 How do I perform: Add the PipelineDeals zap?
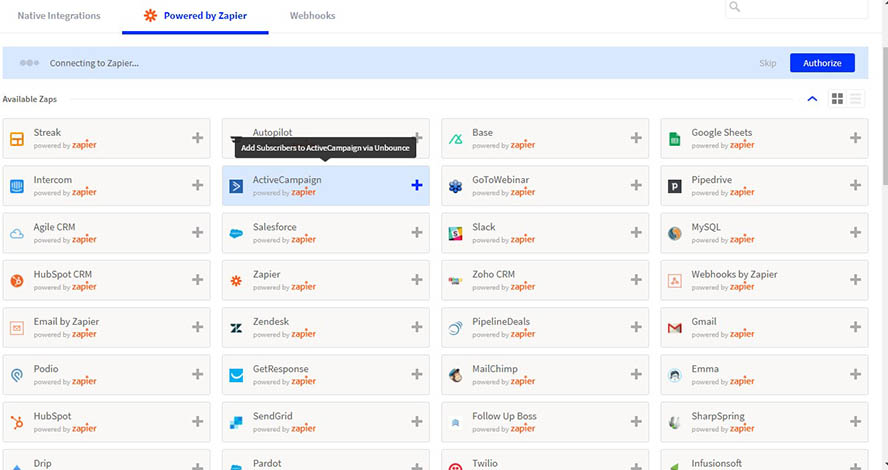click(636, 327)
